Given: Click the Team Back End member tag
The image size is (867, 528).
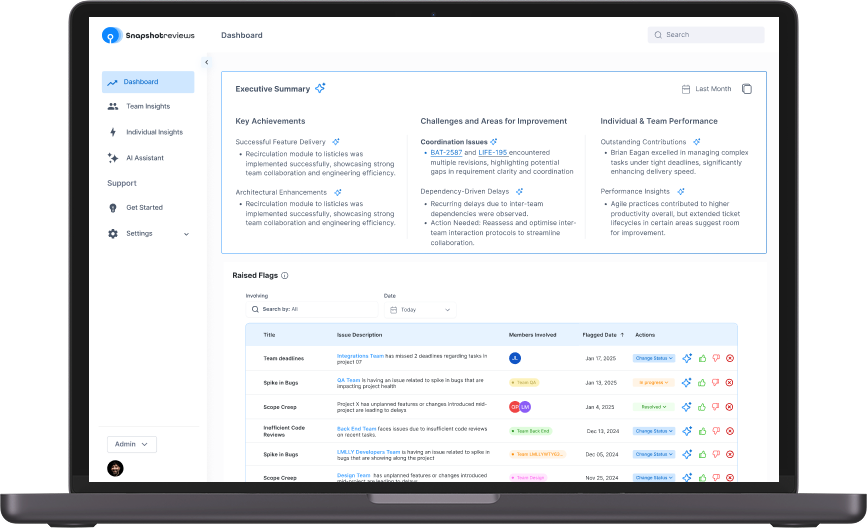Looking at the screenshot, I should tap(530, 431).
